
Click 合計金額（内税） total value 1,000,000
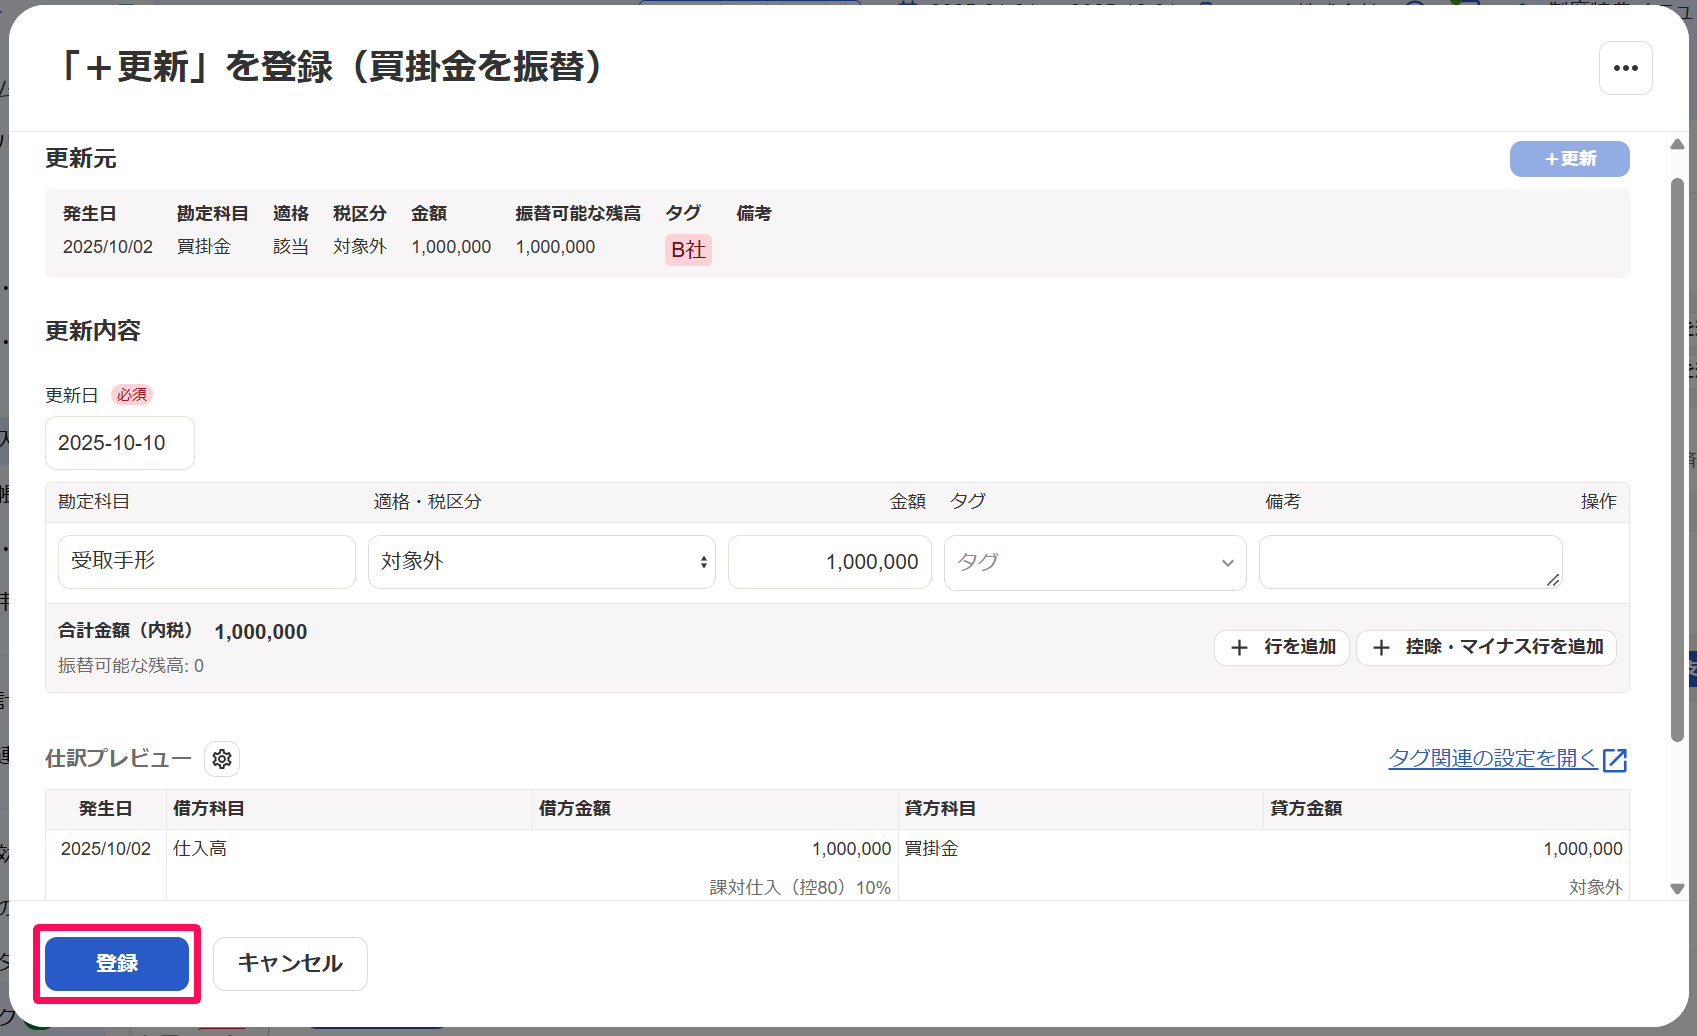click(x=261, y=632)
